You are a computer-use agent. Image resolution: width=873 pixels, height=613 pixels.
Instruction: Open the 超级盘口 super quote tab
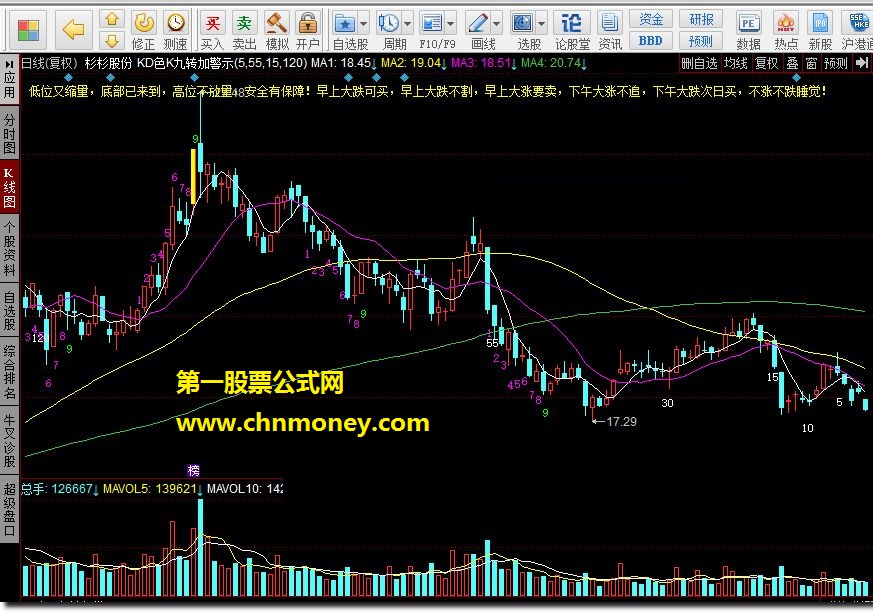pos(9,509)
